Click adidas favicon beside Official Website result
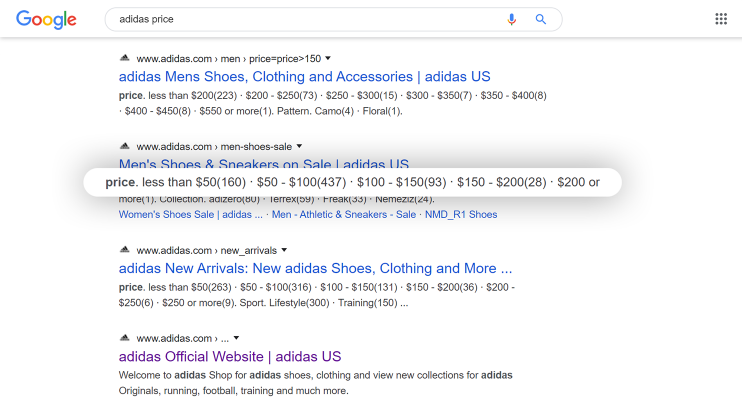This screenshot has width=742, height=416. pyautogui.click(x=124, y=337)
